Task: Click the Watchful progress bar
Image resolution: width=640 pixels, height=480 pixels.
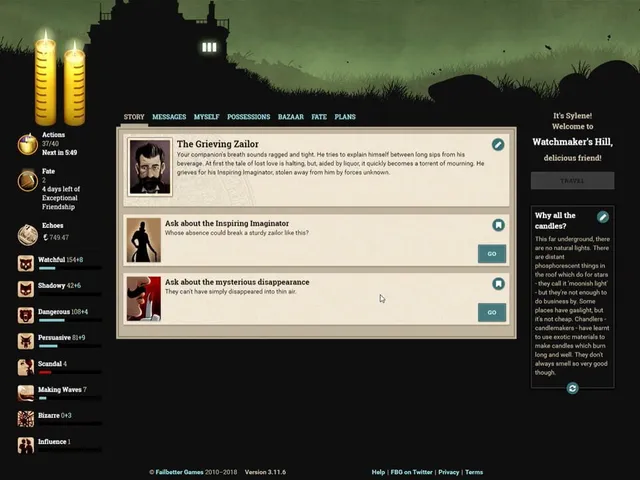Action: [70, 268]
